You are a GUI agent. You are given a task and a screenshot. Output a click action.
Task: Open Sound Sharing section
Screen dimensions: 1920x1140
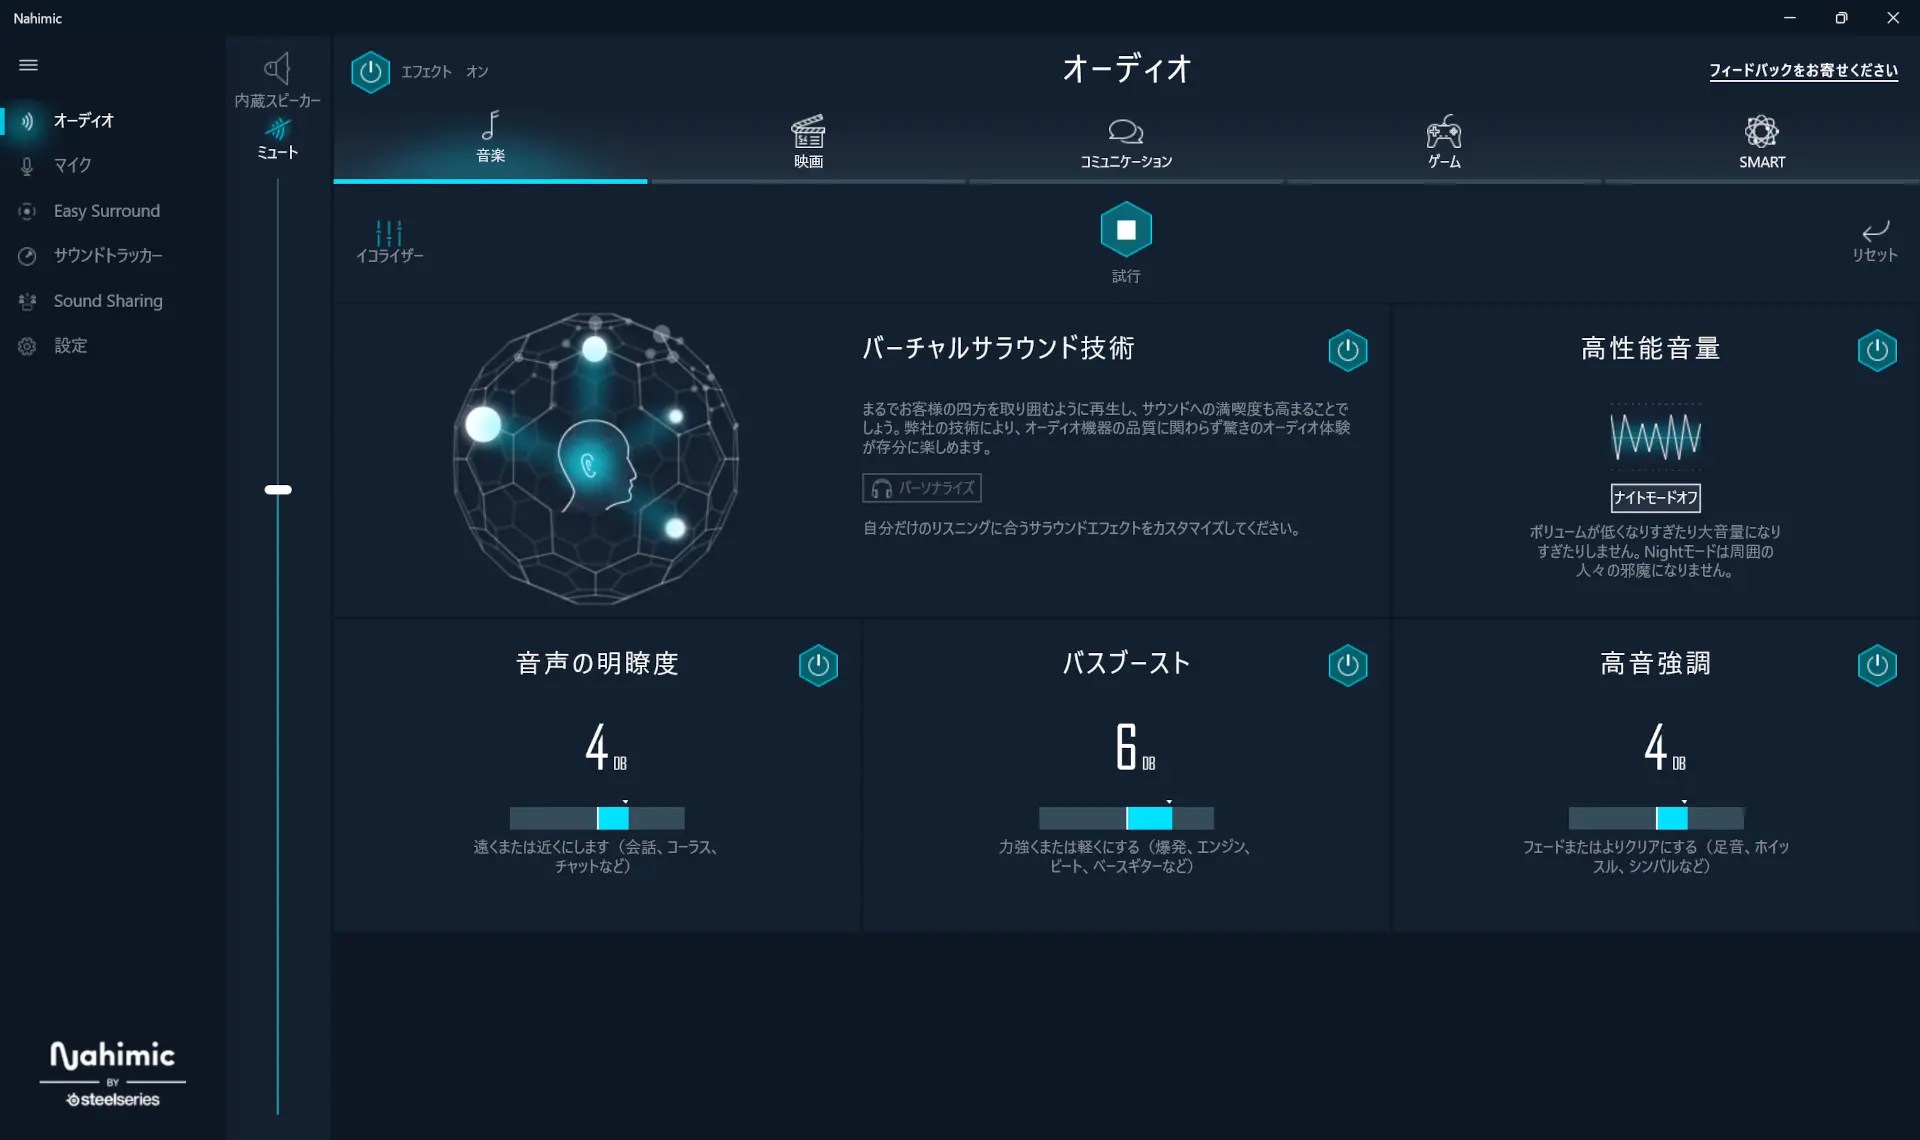pos(107,301)
